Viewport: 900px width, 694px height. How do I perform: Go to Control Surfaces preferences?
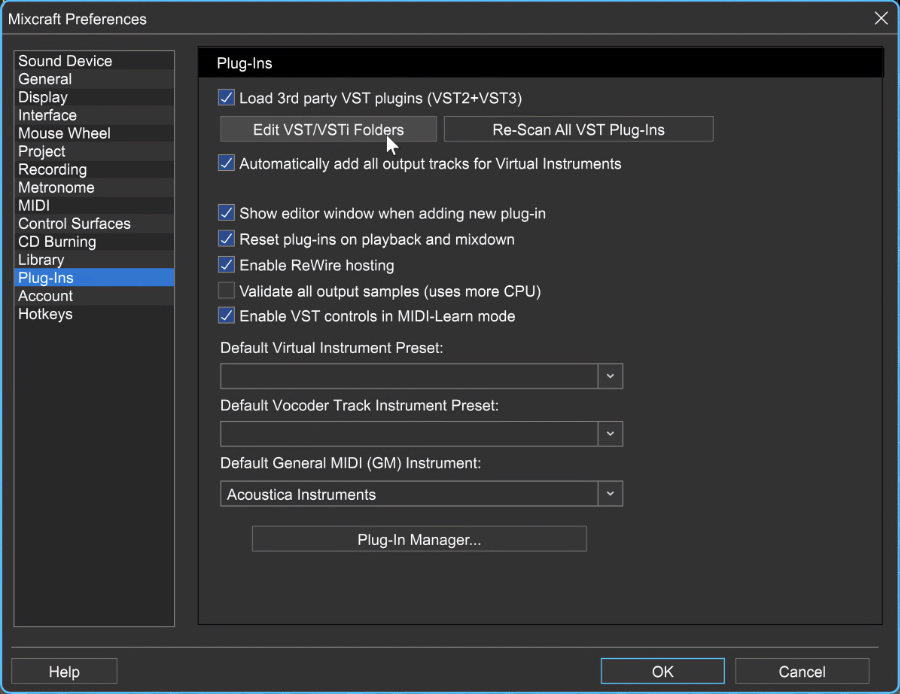pos(94,224)
